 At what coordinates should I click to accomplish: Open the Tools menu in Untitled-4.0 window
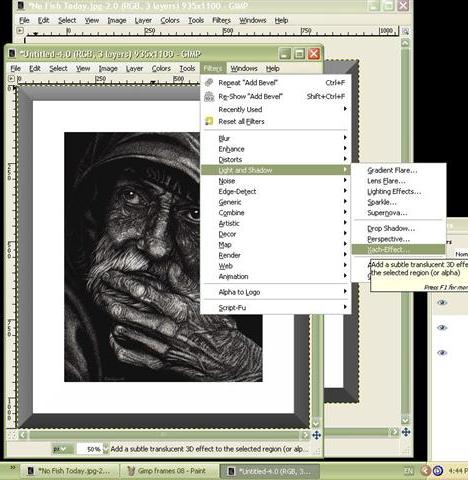(x=187, y=68)
